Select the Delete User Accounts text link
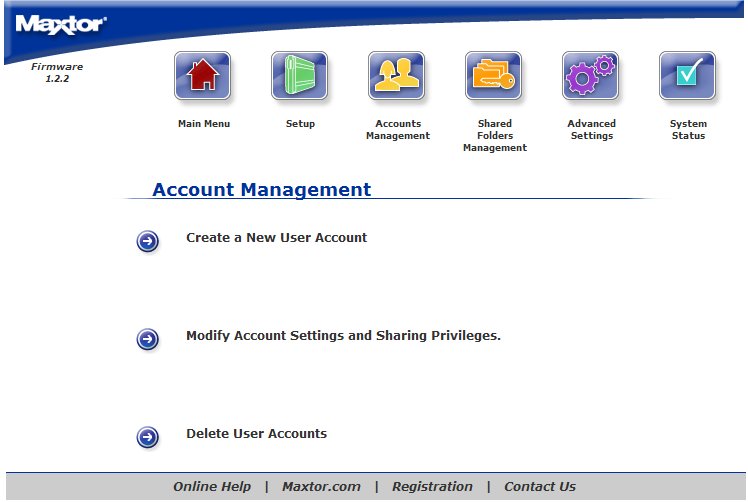Image resolution: width=748 pixels, height=502 pixels. click(256, 434)
